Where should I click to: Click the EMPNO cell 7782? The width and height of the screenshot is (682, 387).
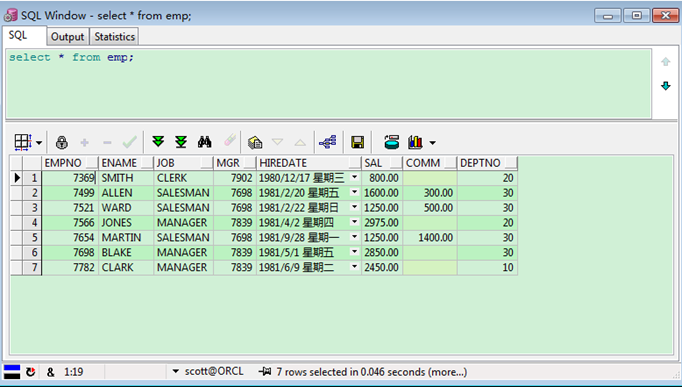click(x=70, y=267)
